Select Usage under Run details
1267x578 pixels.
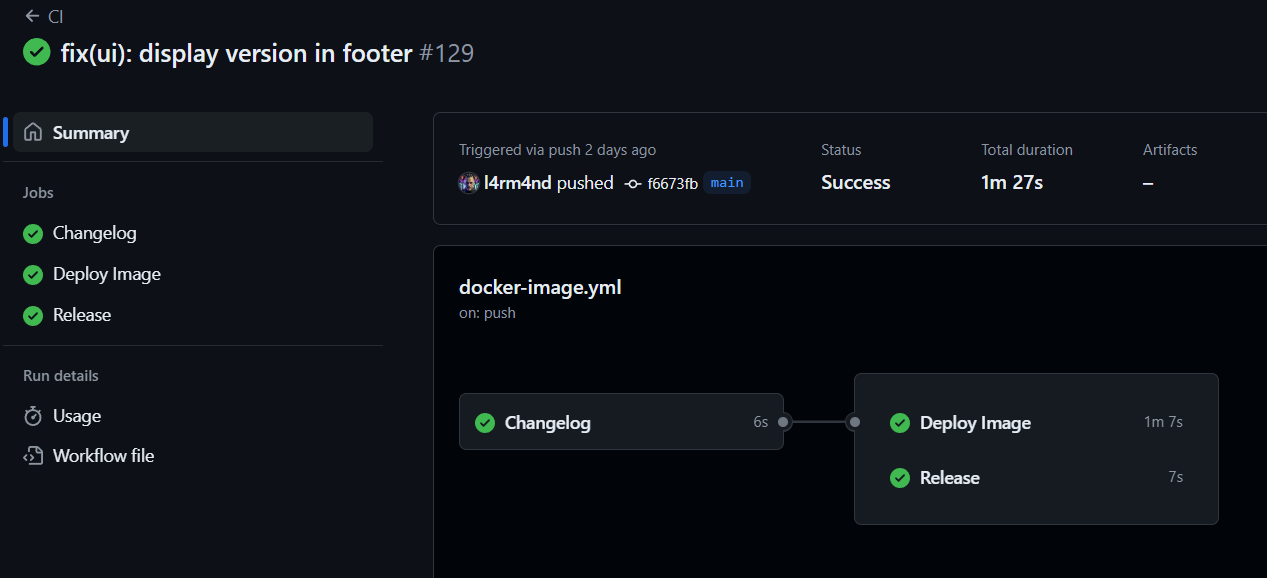[x=75, y=416]
